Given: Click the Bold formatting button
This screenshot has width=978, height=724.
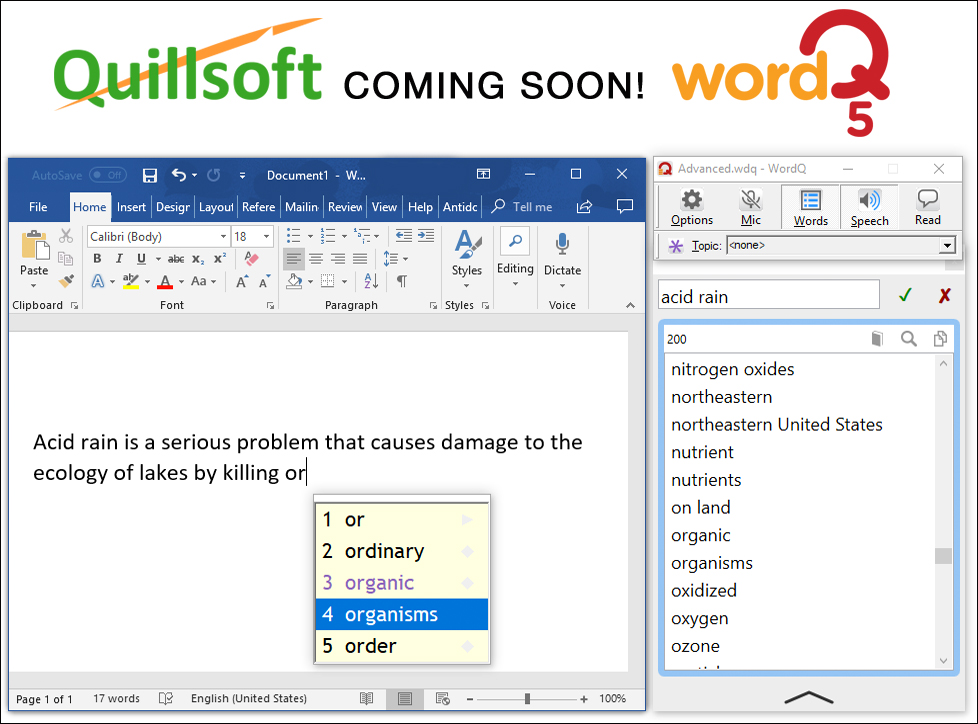Looking at the screenshot, I should (x=97, y=259).
